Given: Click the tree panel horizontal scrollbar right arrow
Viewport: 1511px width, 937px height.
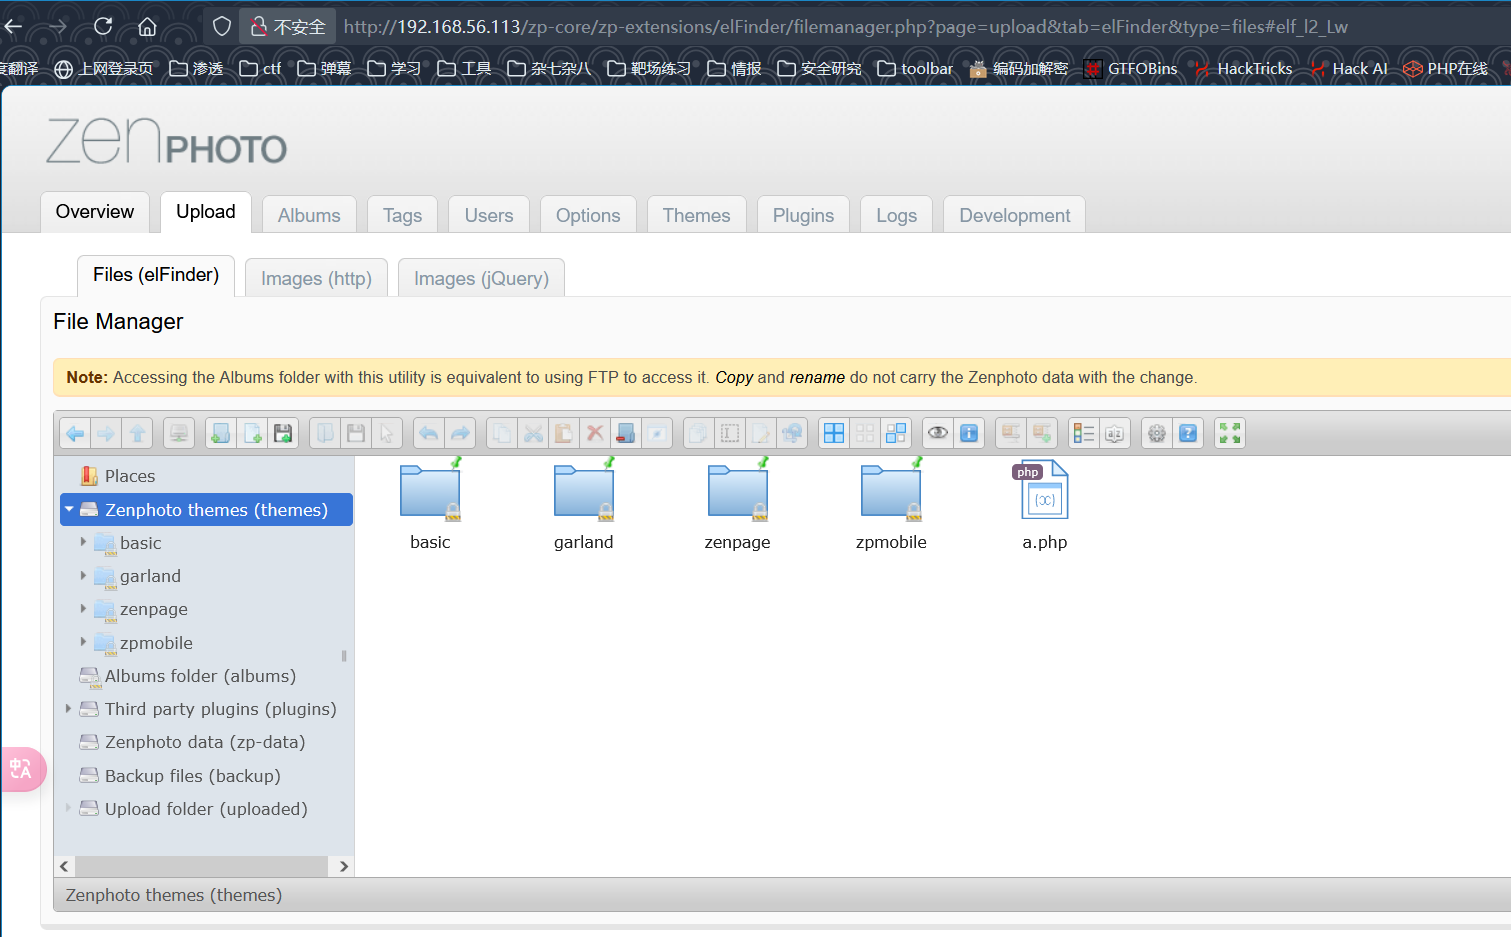Looking at the screenshot, I should pyautogui.click(x=343, y=866).
